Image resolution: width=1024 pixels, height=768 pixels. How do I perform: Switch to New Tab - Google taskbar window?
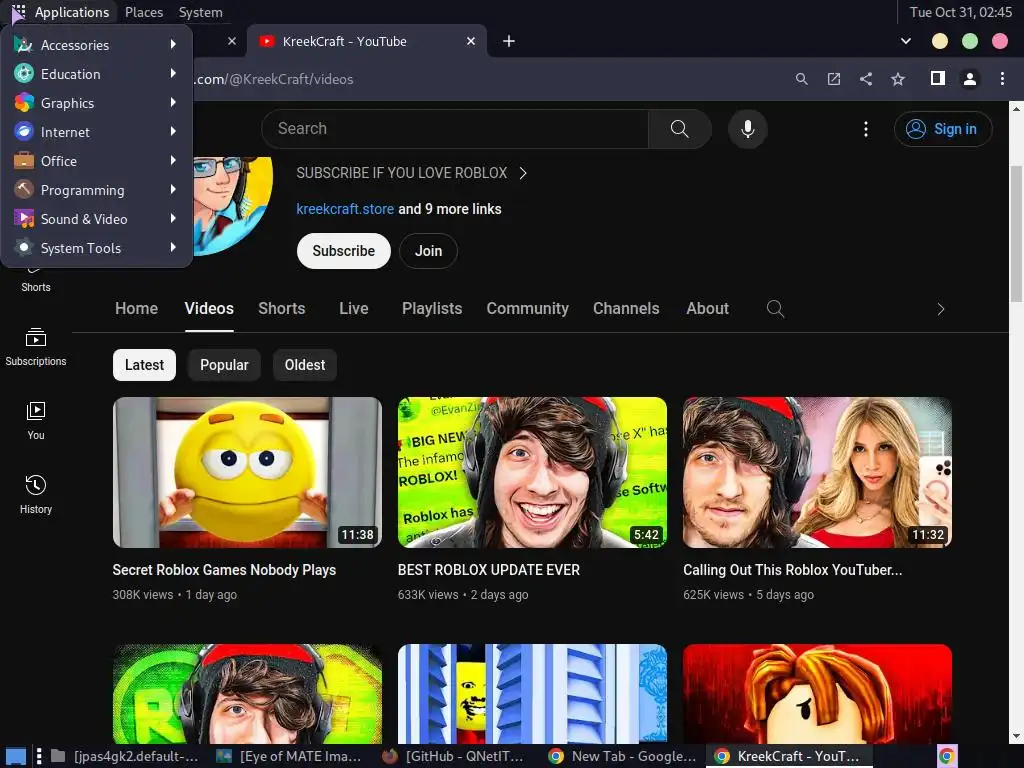click(x=624, y=756)
